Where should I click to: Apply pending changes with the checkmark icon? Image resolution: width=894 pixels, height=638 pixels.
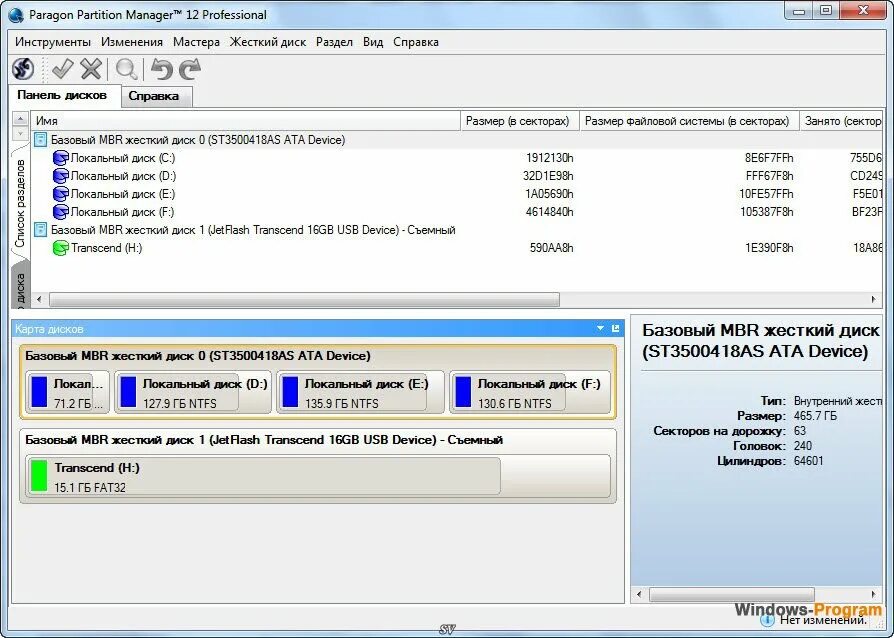62,69
